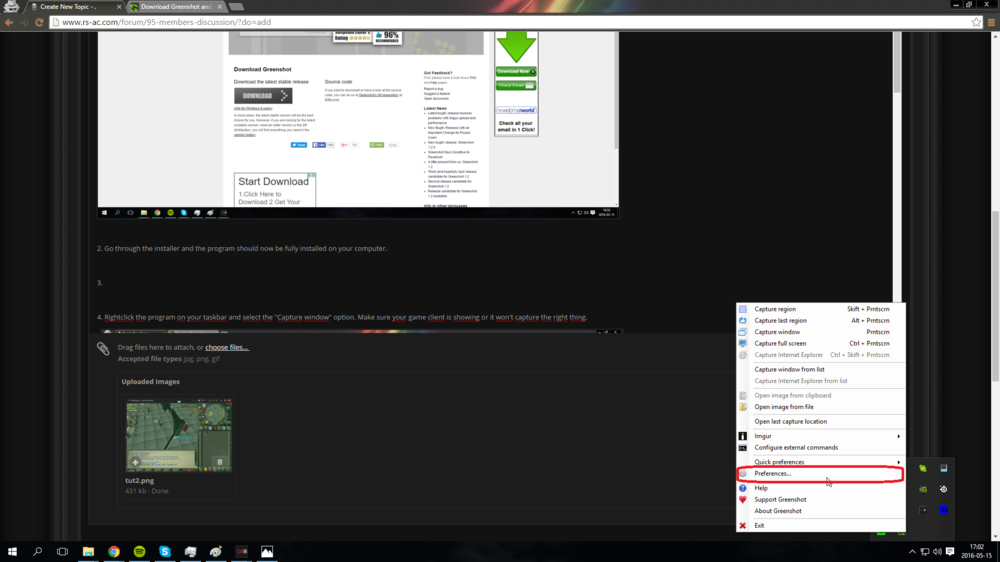Open Task View on the taskbar

coord(62,552)
